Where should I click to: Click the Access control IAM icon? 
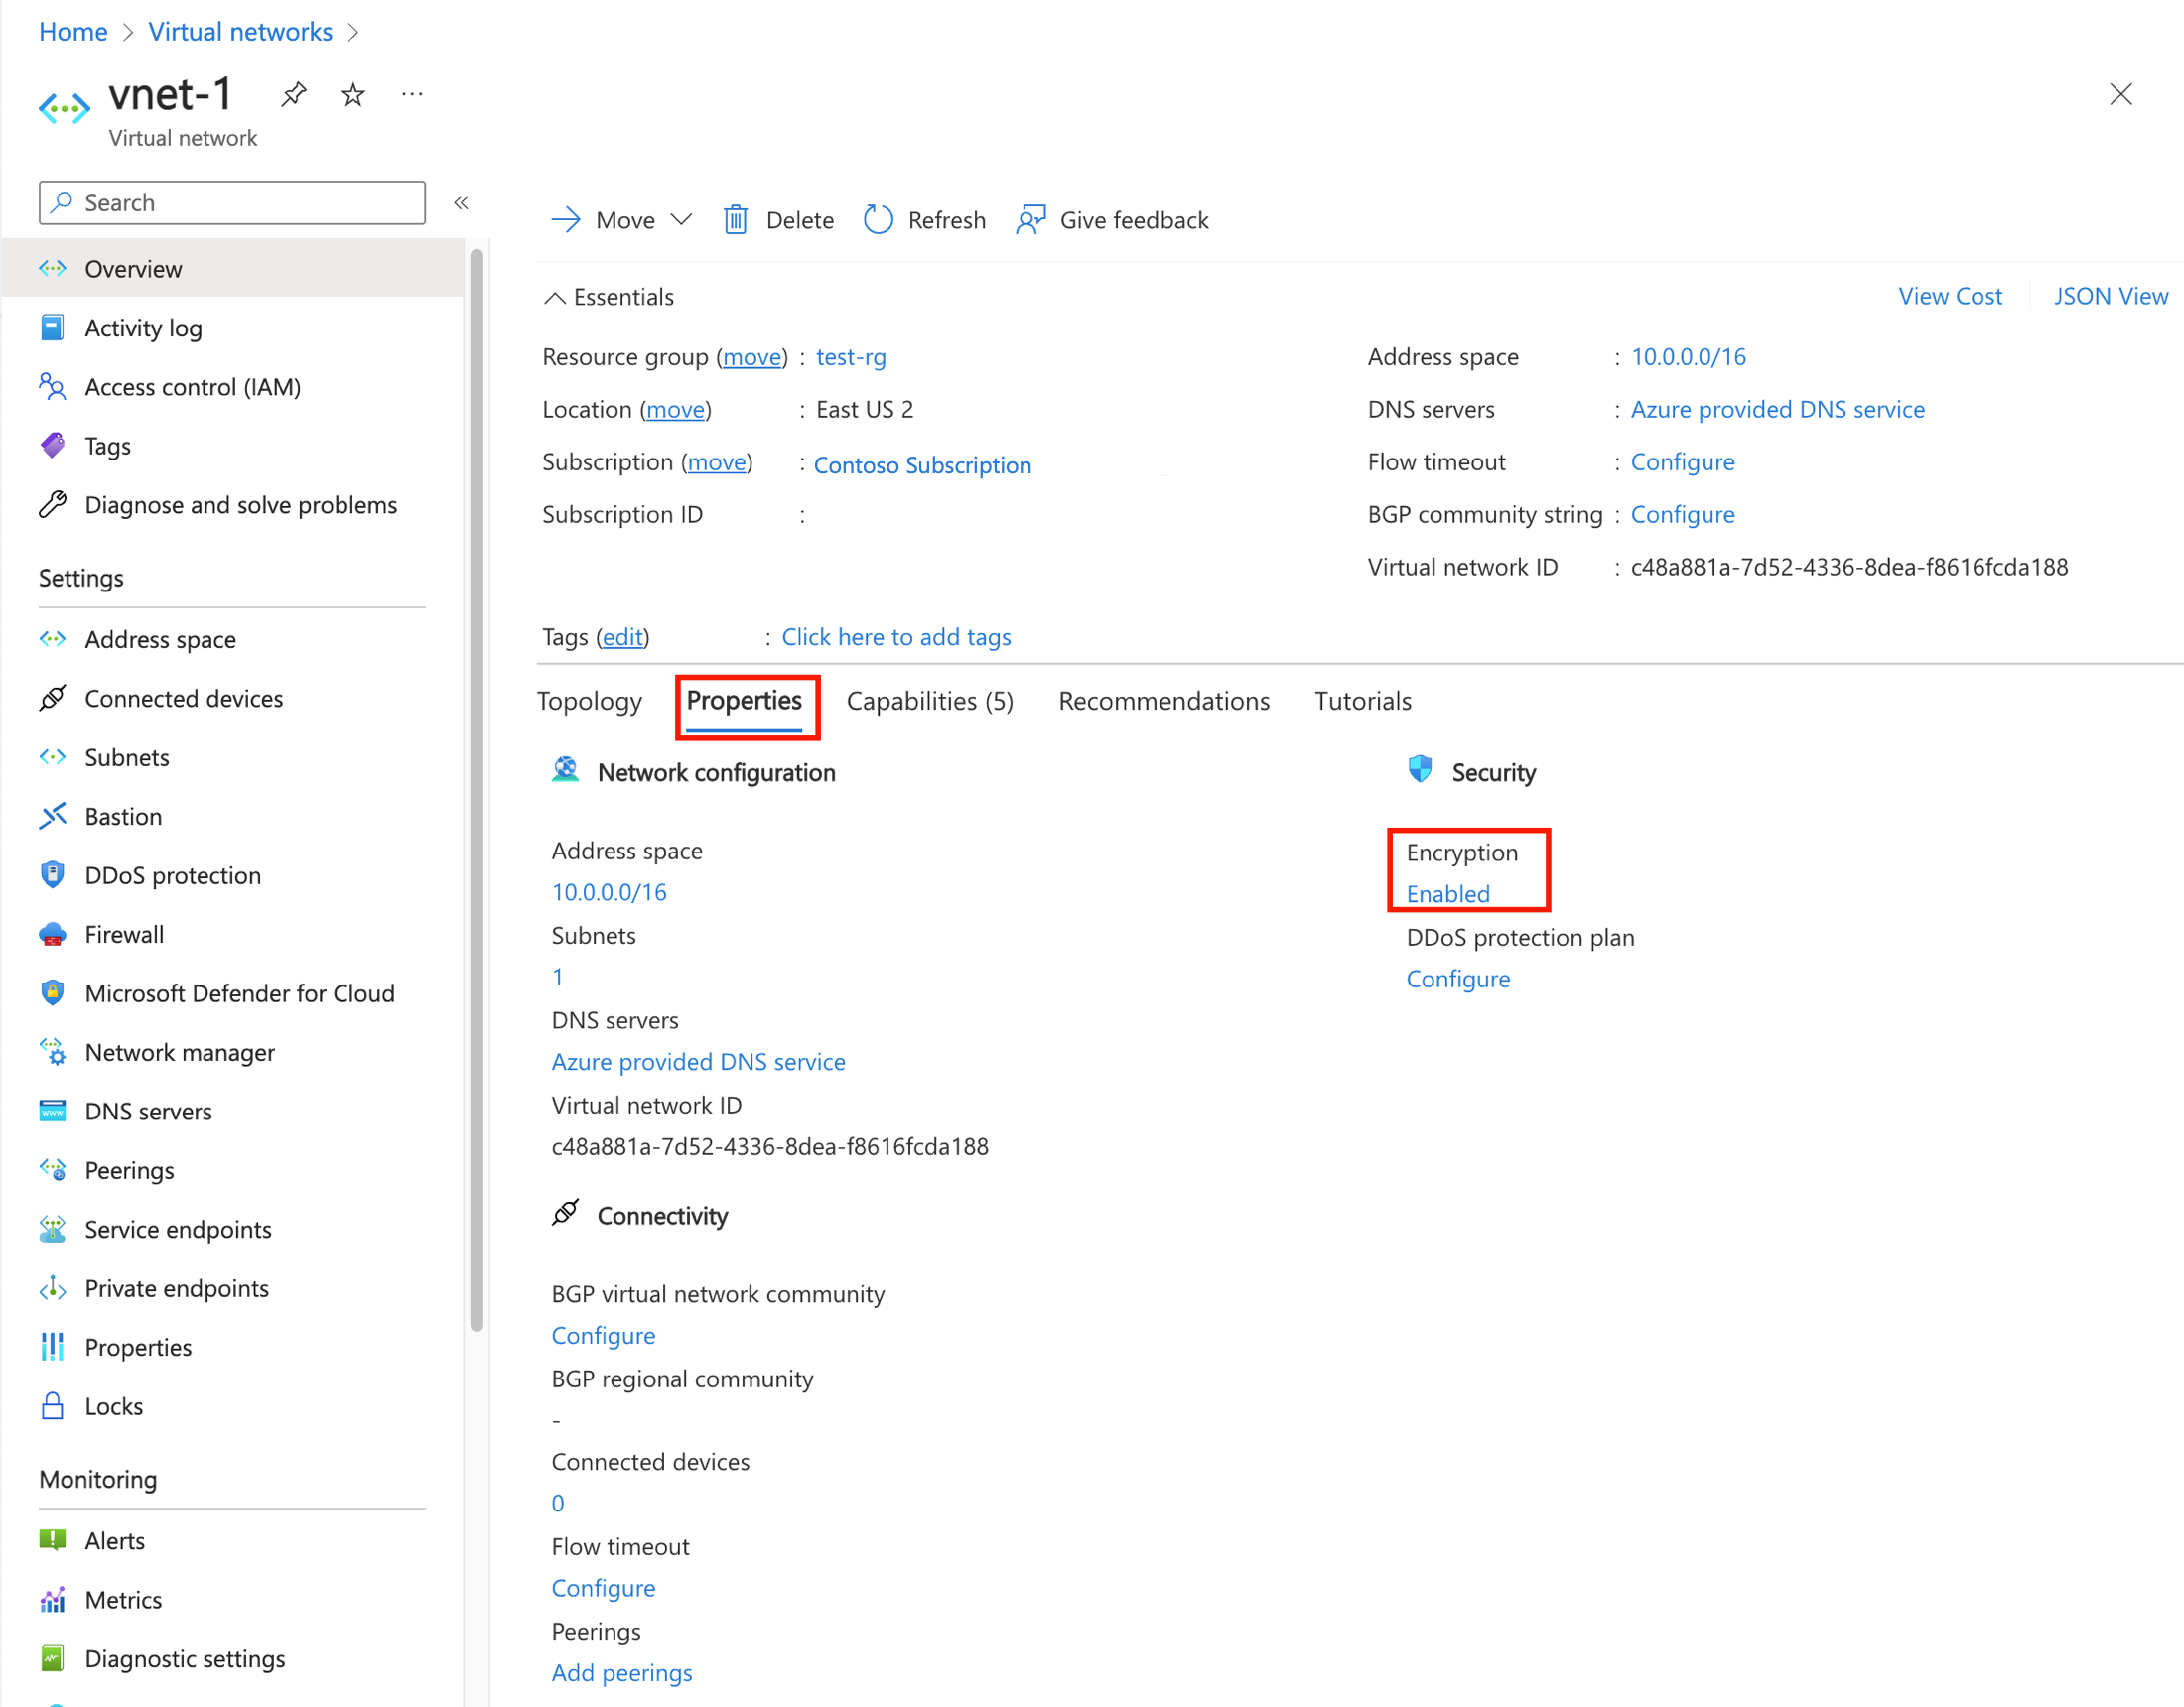(x=55, y=386)
